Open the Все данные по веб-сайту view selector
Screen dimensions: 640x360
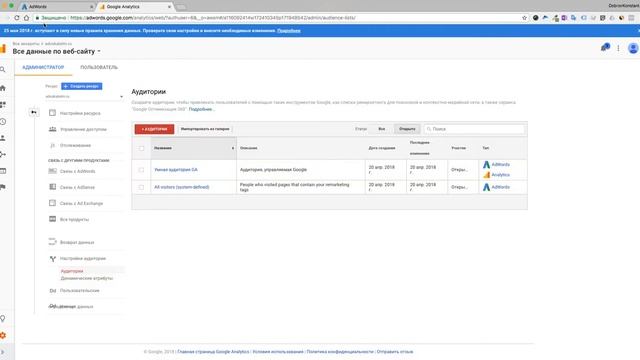tap(56, 51)
